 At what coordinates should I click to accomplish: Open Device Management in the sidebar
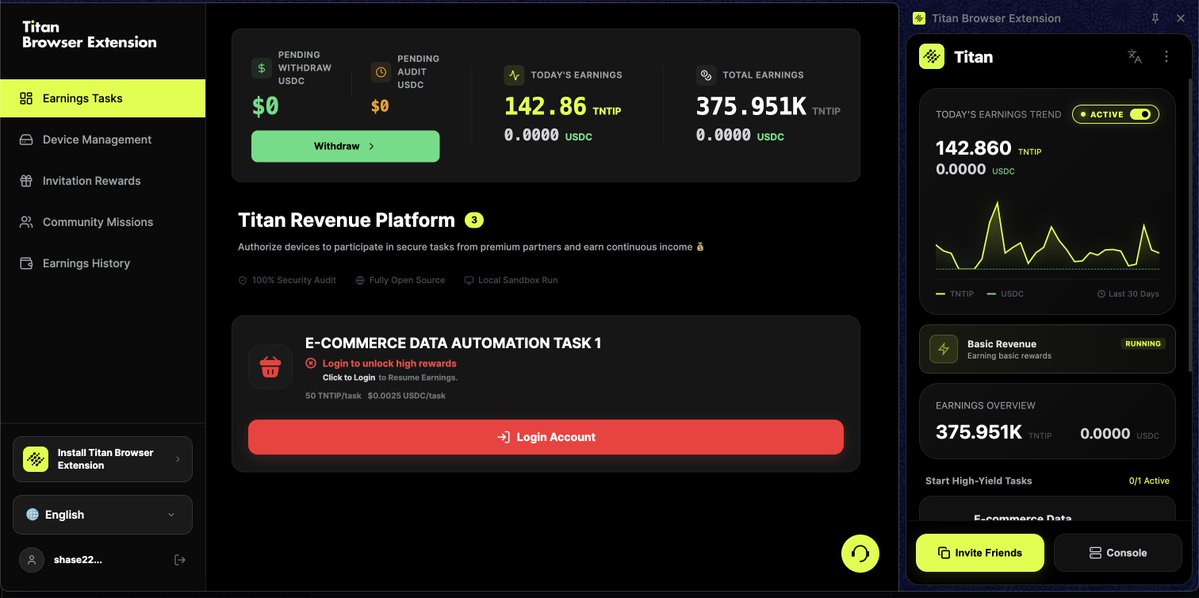click(102, 139)
